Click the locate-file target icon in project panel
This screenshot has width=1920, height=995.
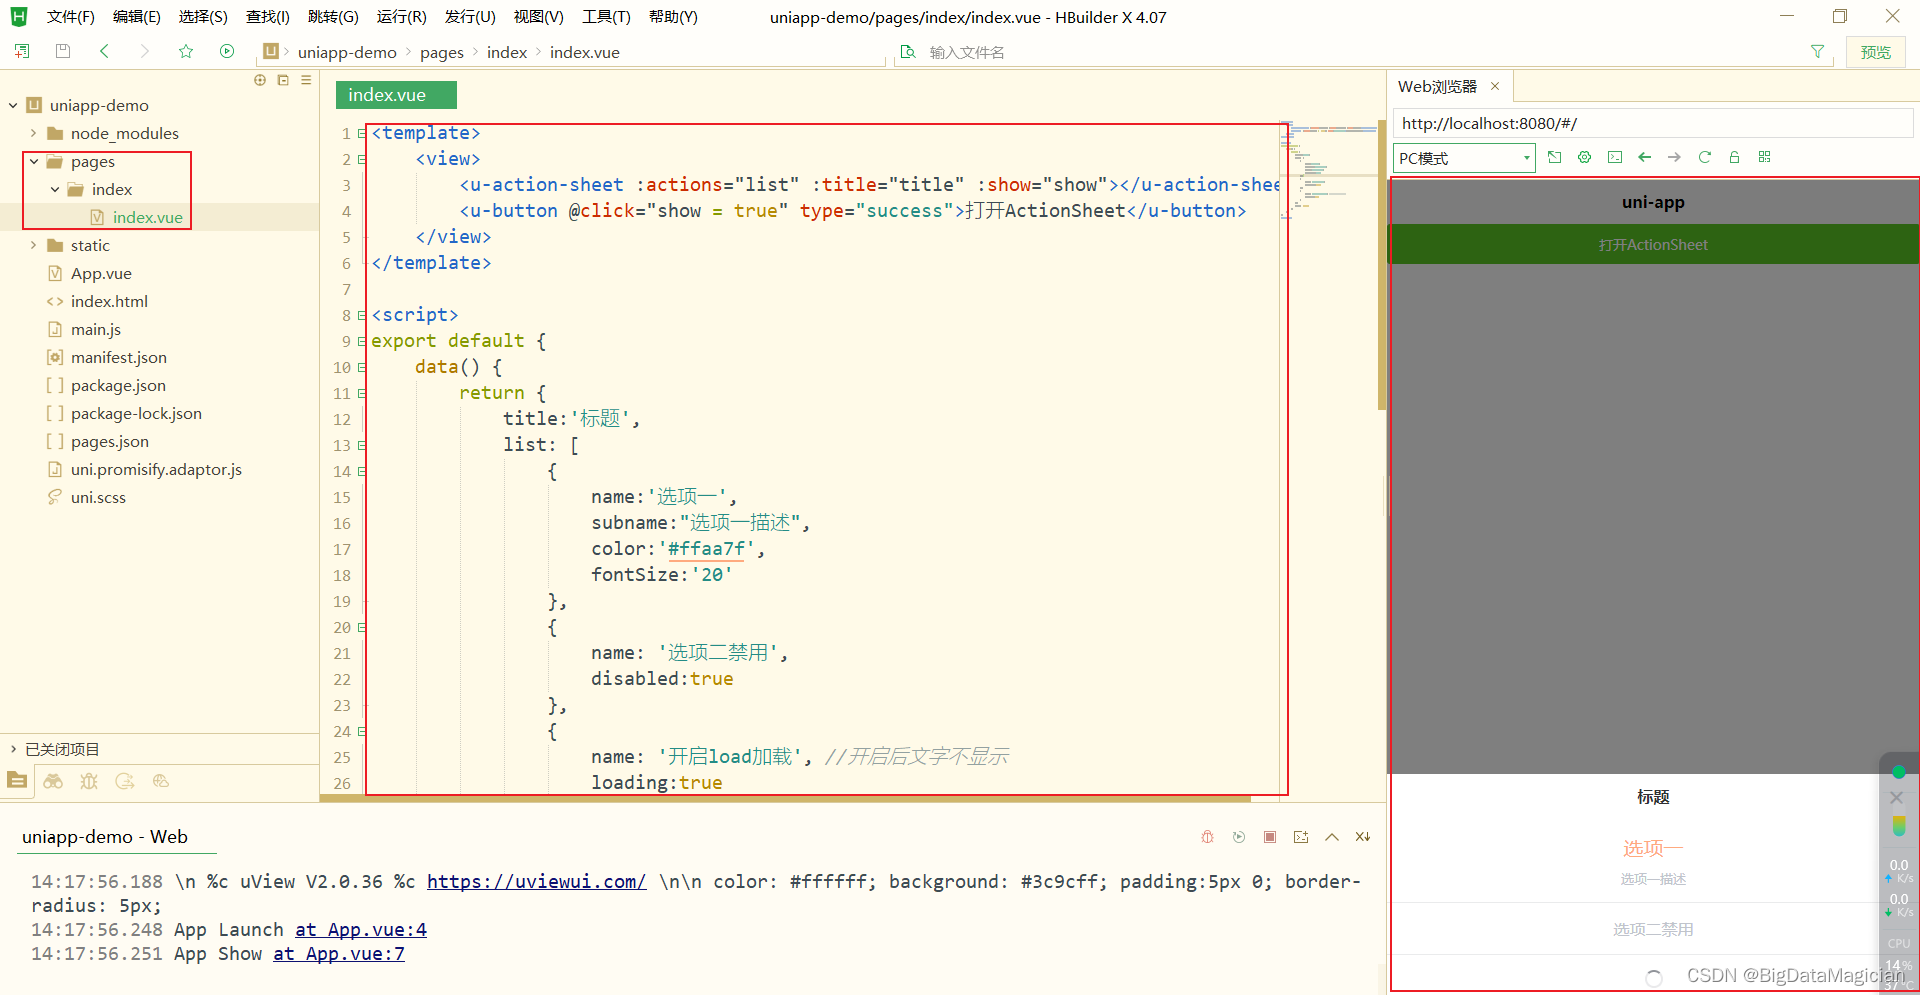click(x=260, y=80)
